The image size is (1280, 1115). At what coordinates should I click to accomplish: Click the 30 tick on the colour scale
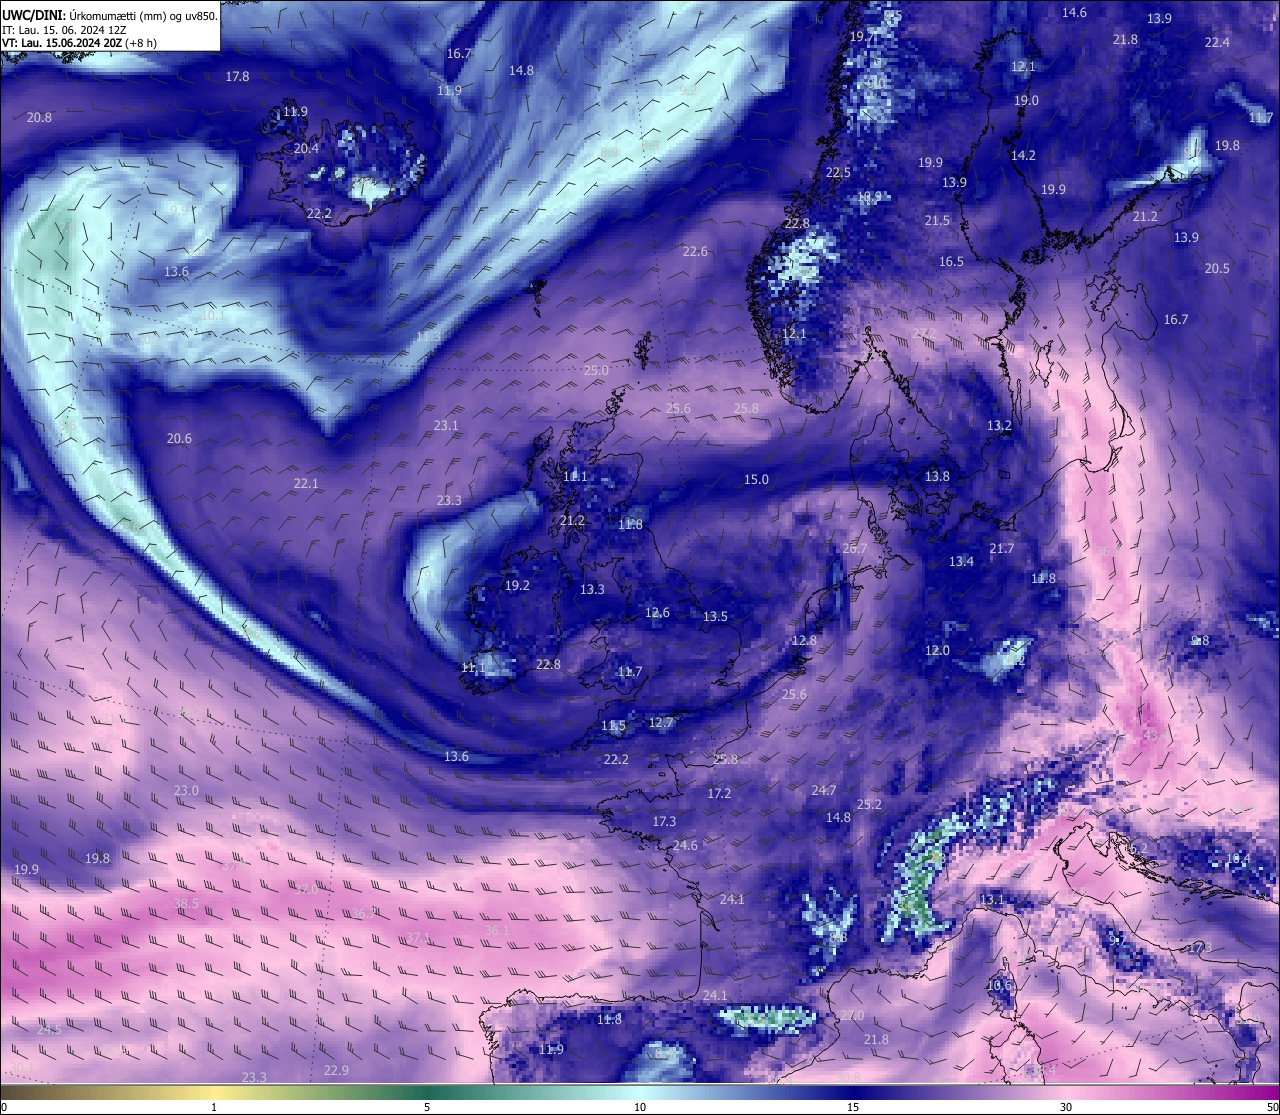coord(1066,1107)
